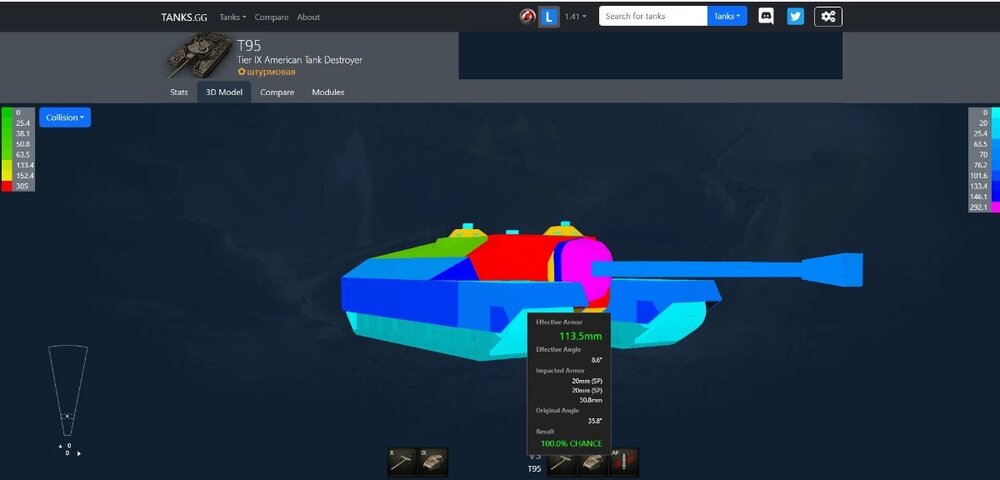Select the T95 label under VS
This screenshot has height=480, width=1000.
click(534, 469)
